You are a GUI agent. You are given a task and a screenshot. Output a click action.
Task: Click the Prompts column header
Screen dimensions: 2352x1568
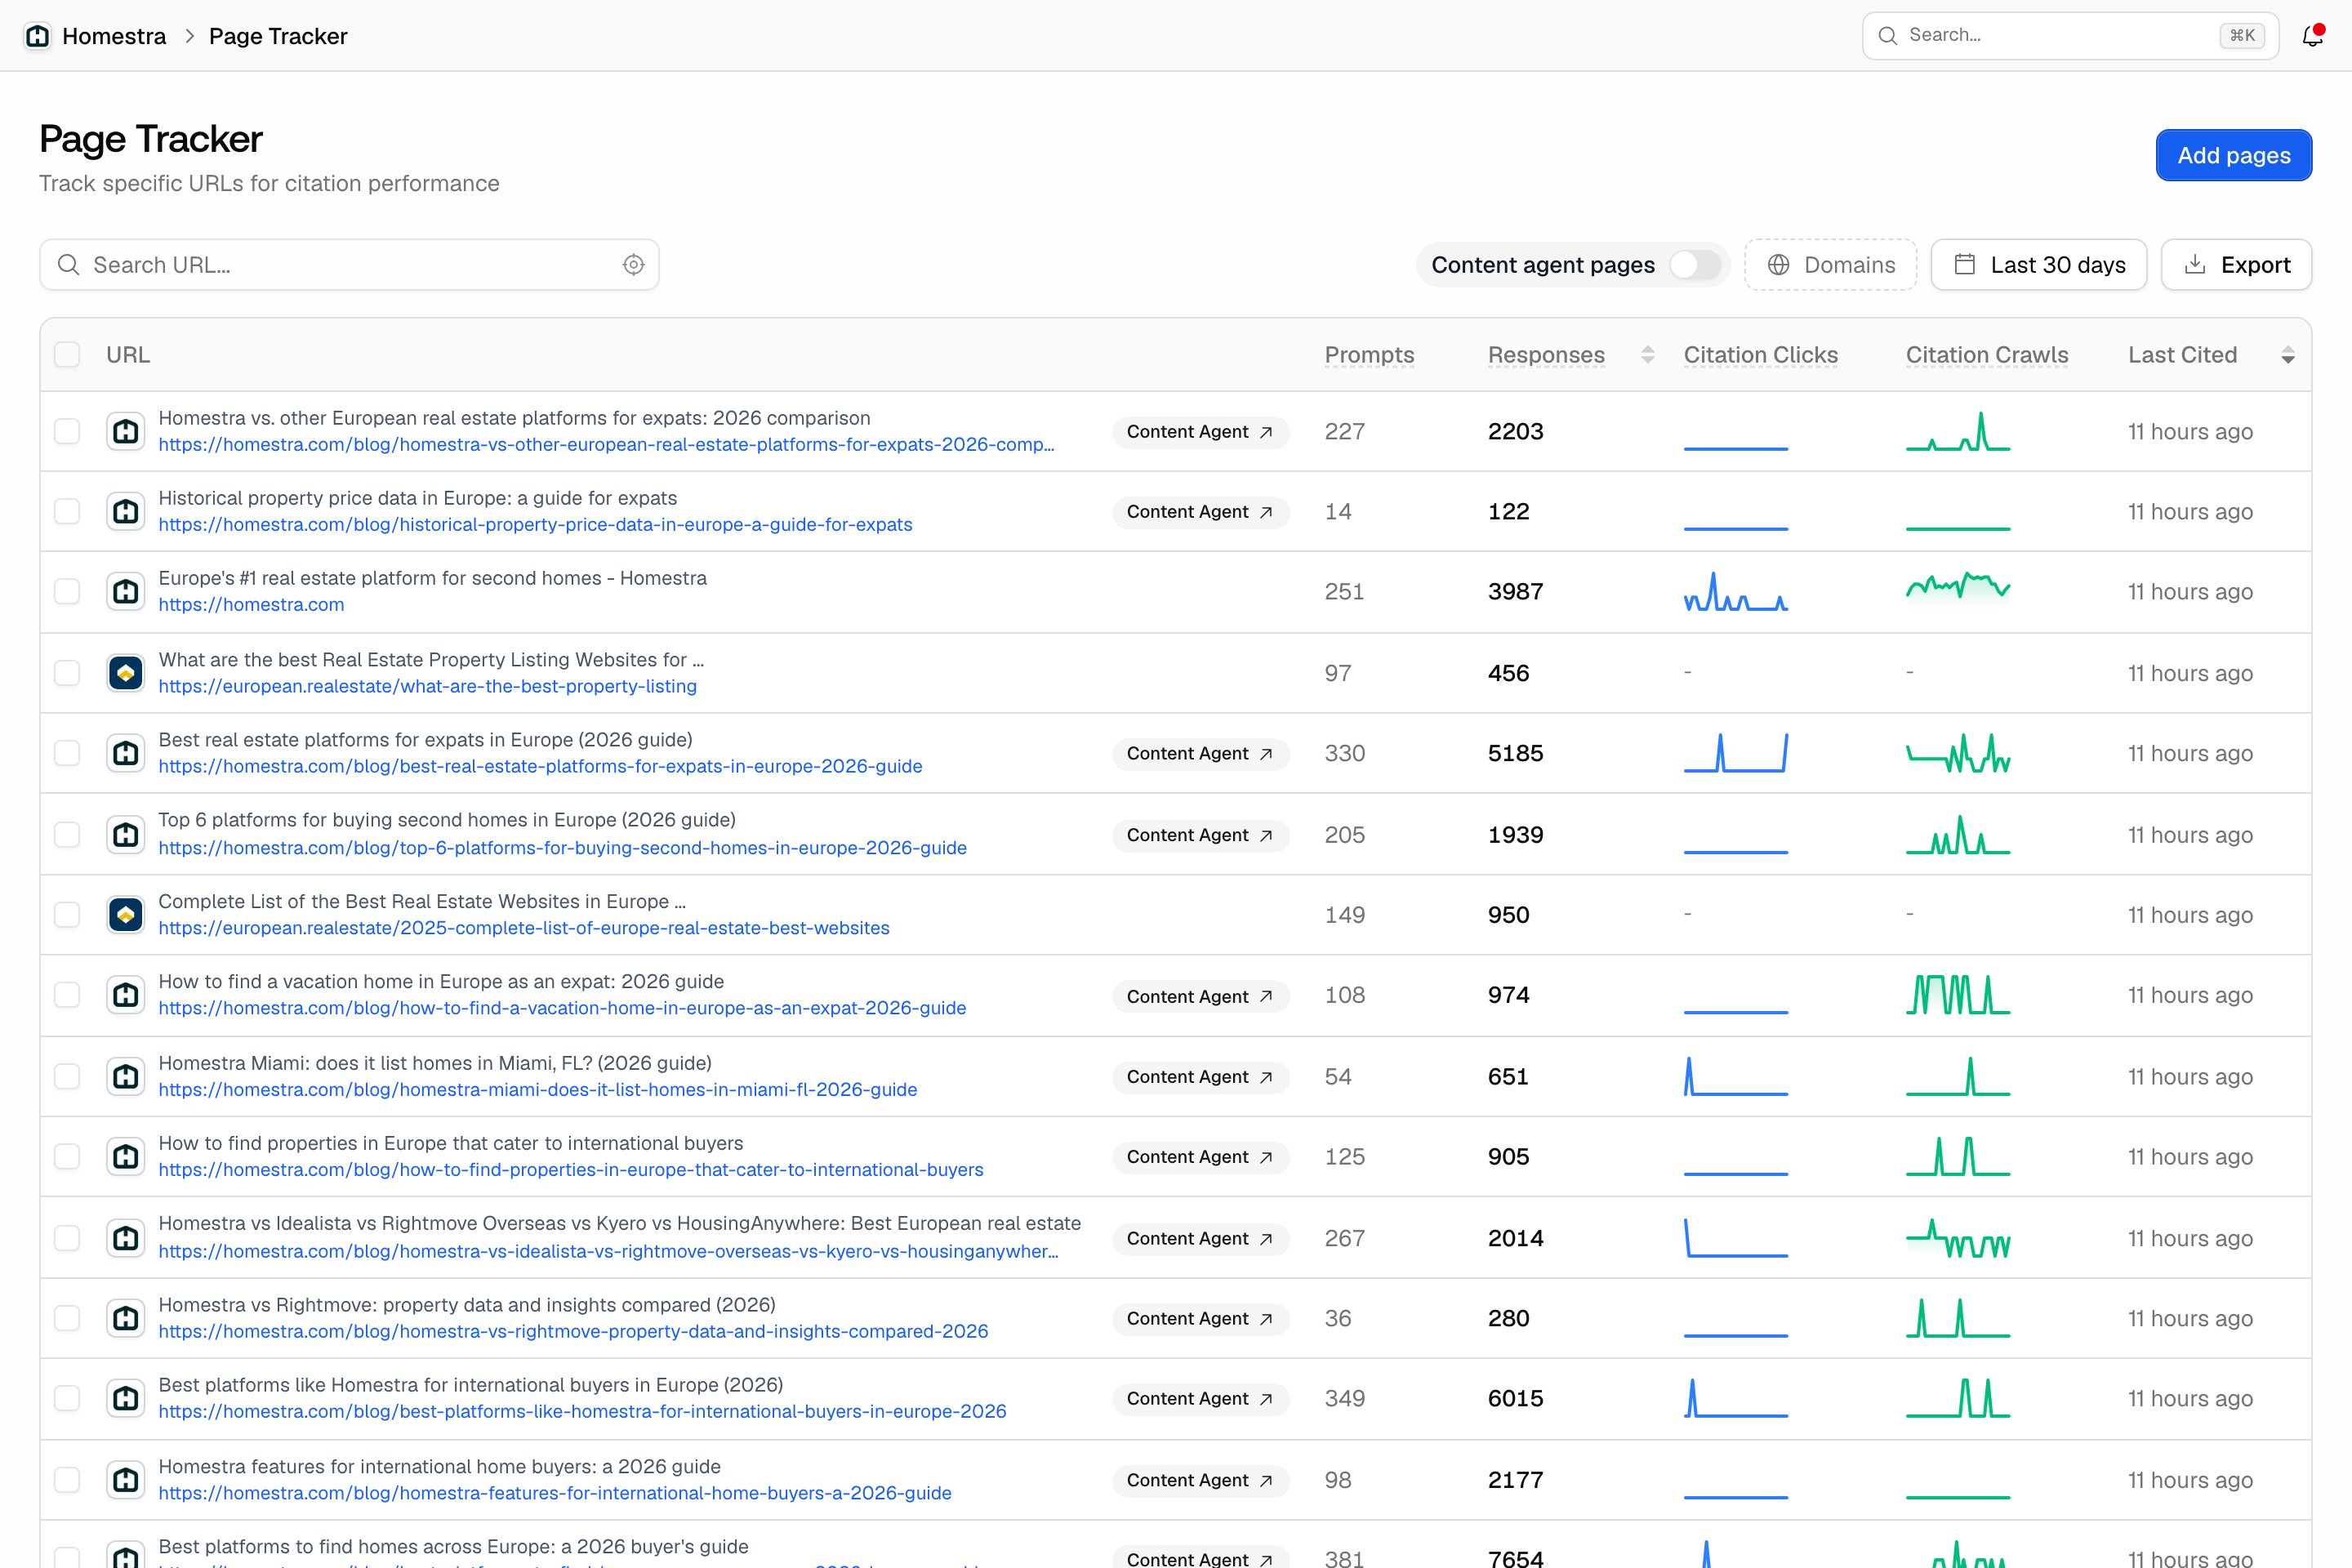pyautogui.click(x=1369, y=355)
